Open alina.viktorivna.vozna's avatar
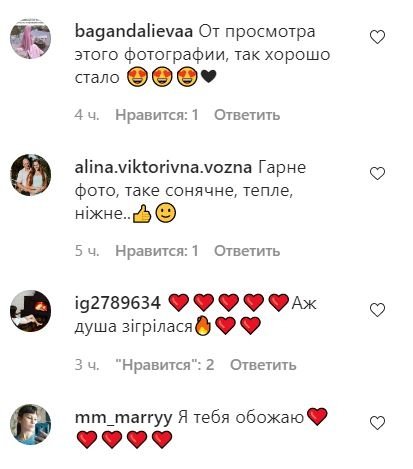The width and height of the screenshot is (413, 469). 31,175
